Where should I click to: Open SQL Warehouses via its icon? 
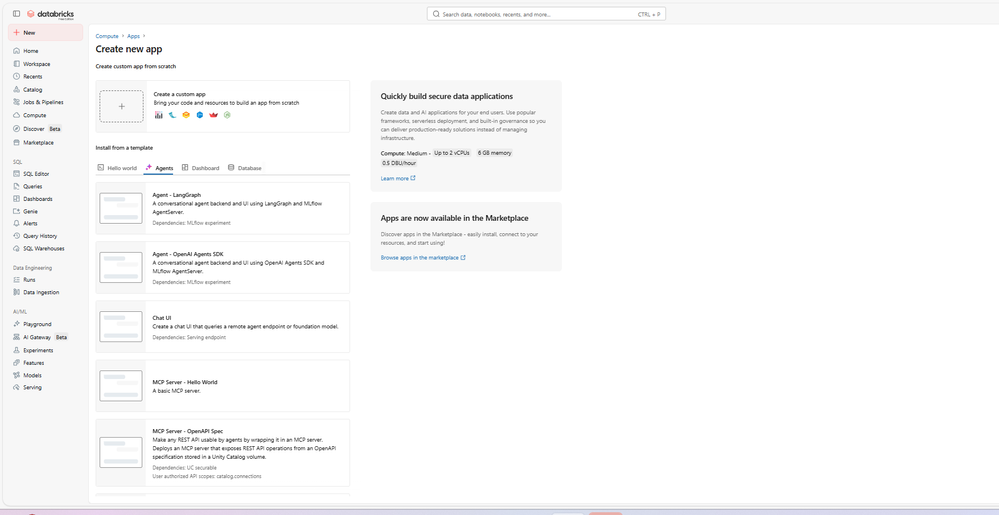17,249
